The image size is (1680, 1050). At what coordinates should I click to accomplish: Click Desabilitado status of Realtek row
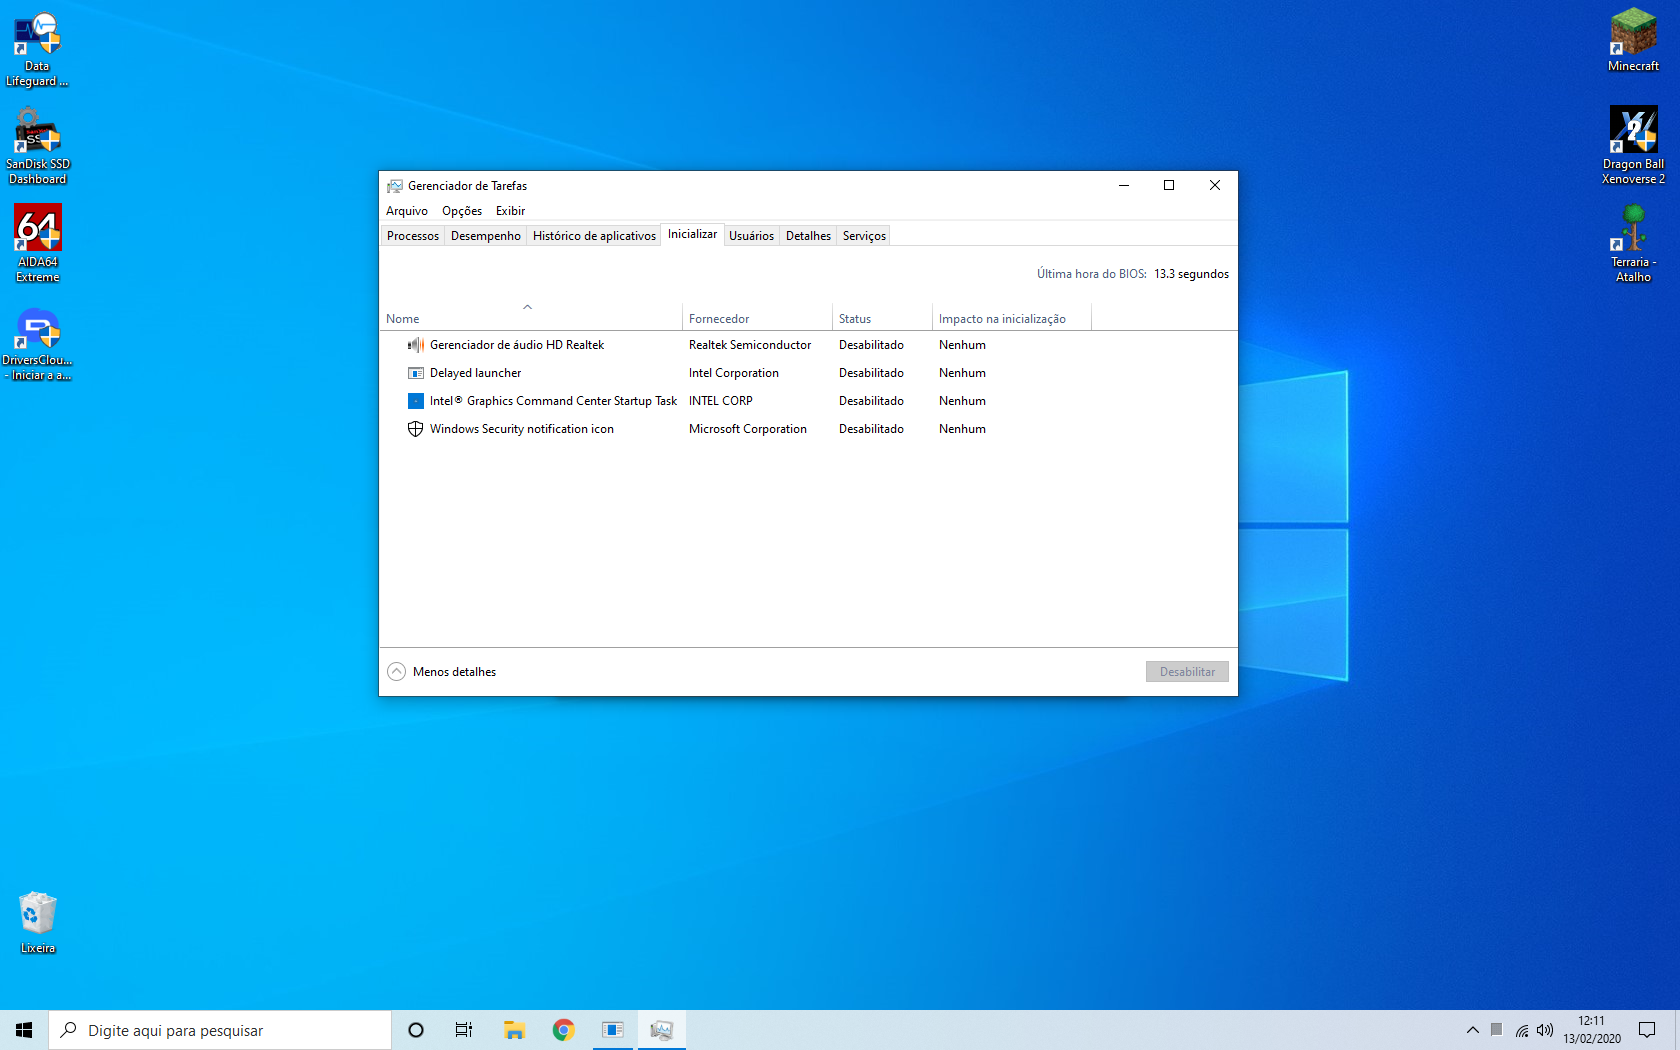click(871, 345)
